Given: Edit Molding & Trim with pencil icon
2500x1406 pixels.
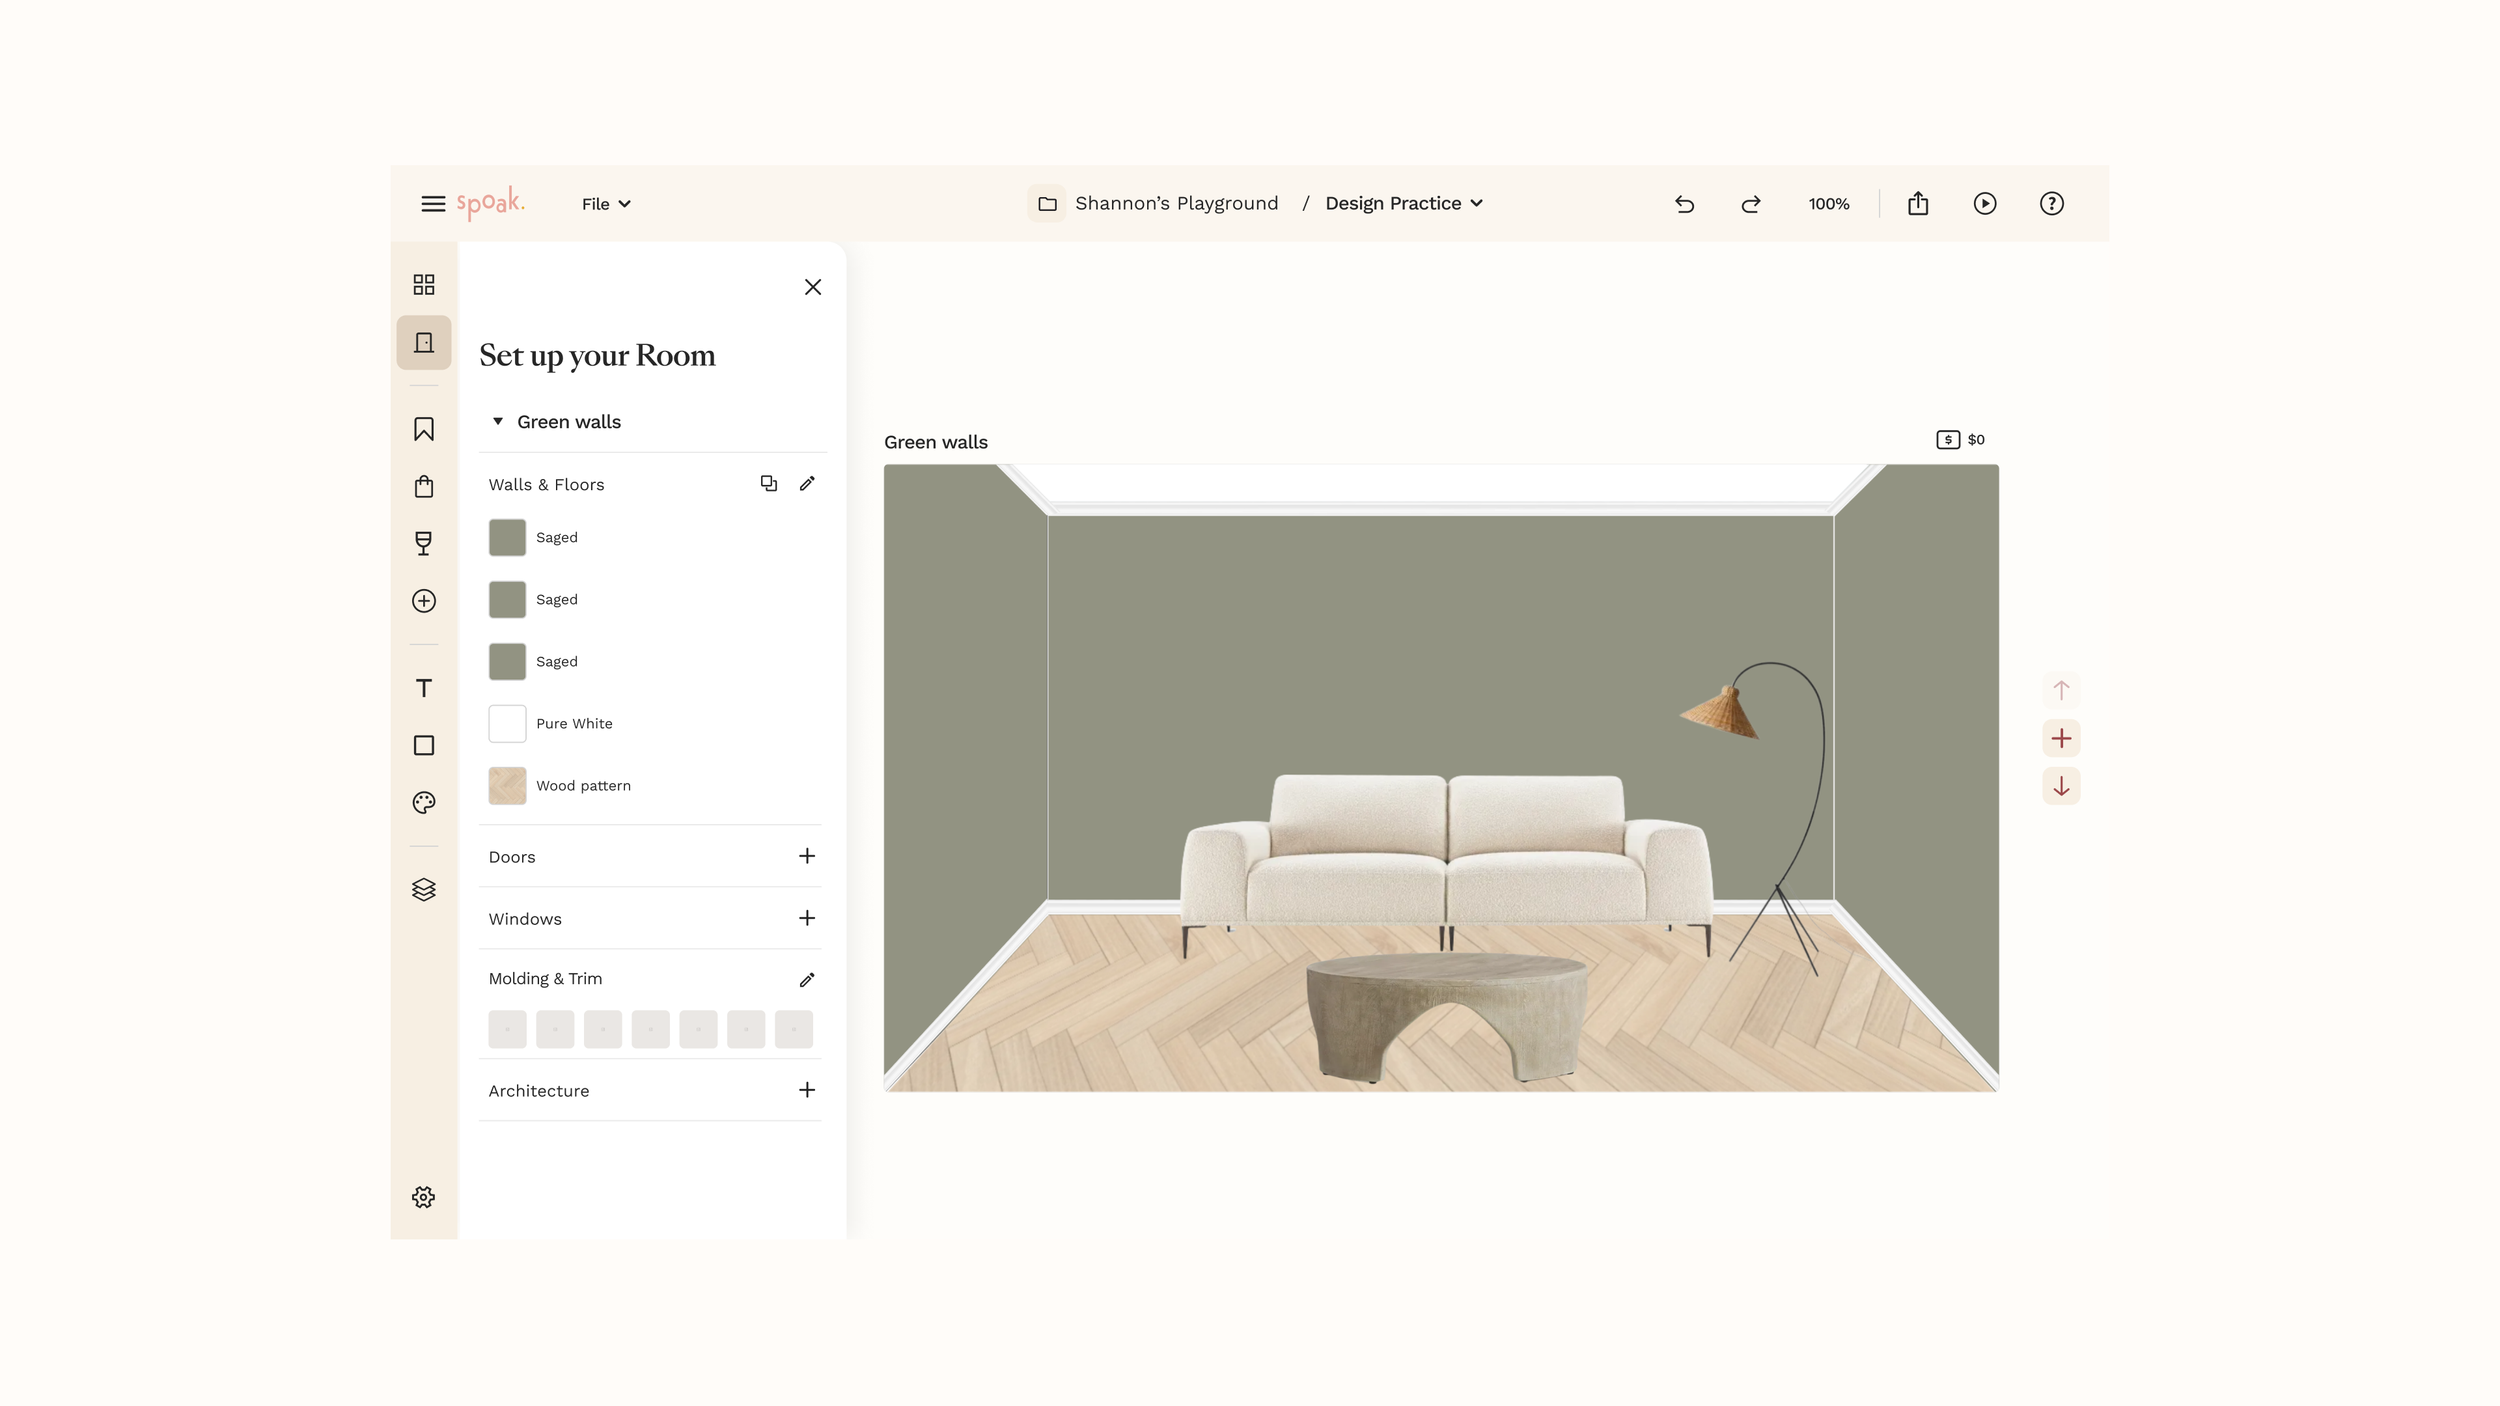Looking at the screenshot, I should [x=807, y=980].
